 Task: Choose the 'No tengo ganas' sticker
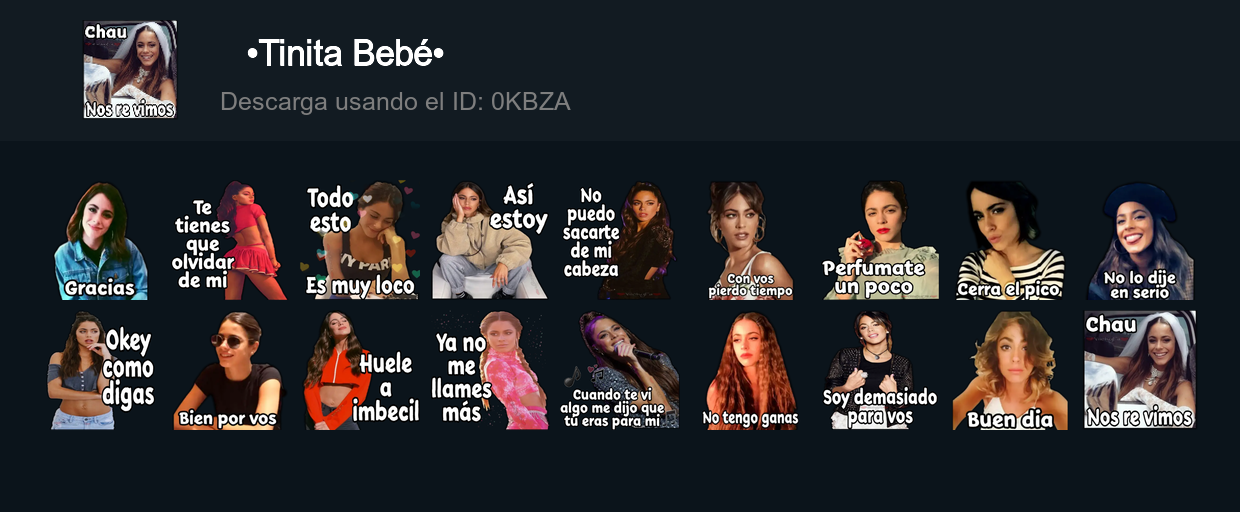[x=750, y=370]
